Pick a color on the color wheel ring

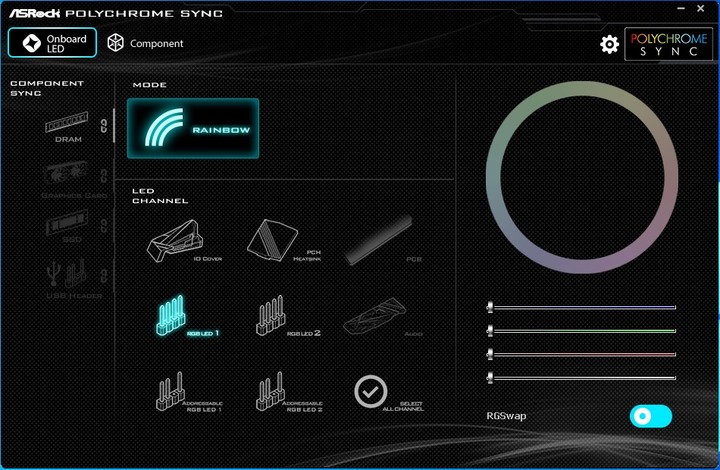pos(582,89)
